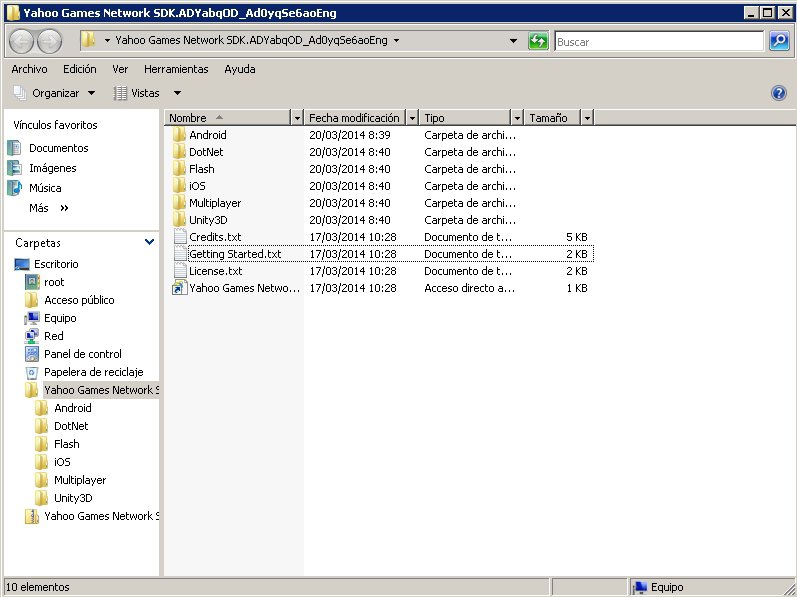Select the Flash folder icon in the file list
This screenshot has height=597, width=797.
(x=179, y=169)
